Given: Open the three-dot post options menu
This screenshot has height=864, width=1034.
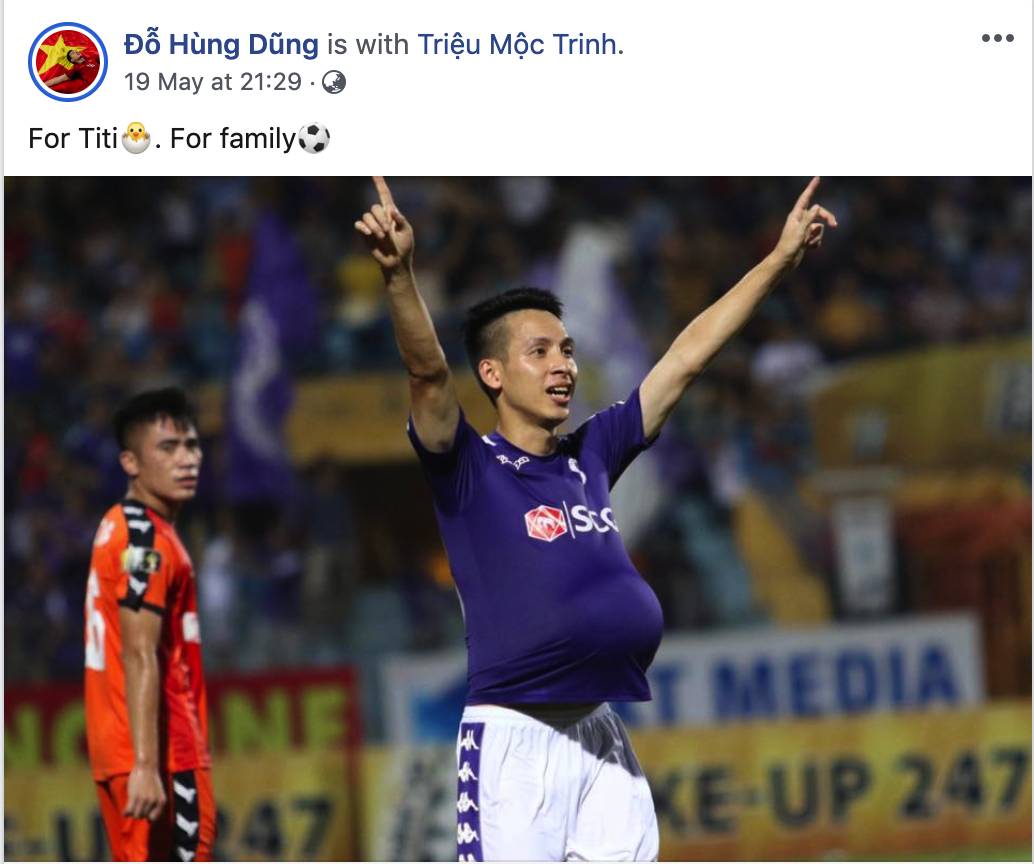Looking at the screenshot, I should point(997,38).
